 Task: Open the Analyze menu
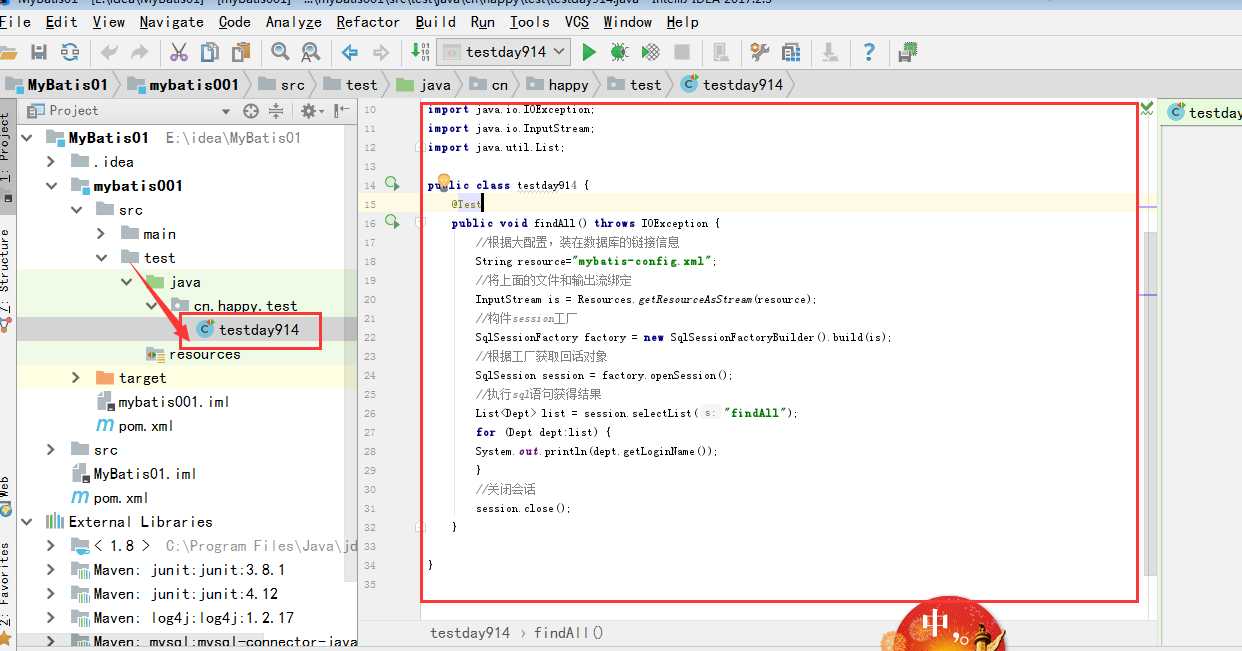tap(294, 22)
